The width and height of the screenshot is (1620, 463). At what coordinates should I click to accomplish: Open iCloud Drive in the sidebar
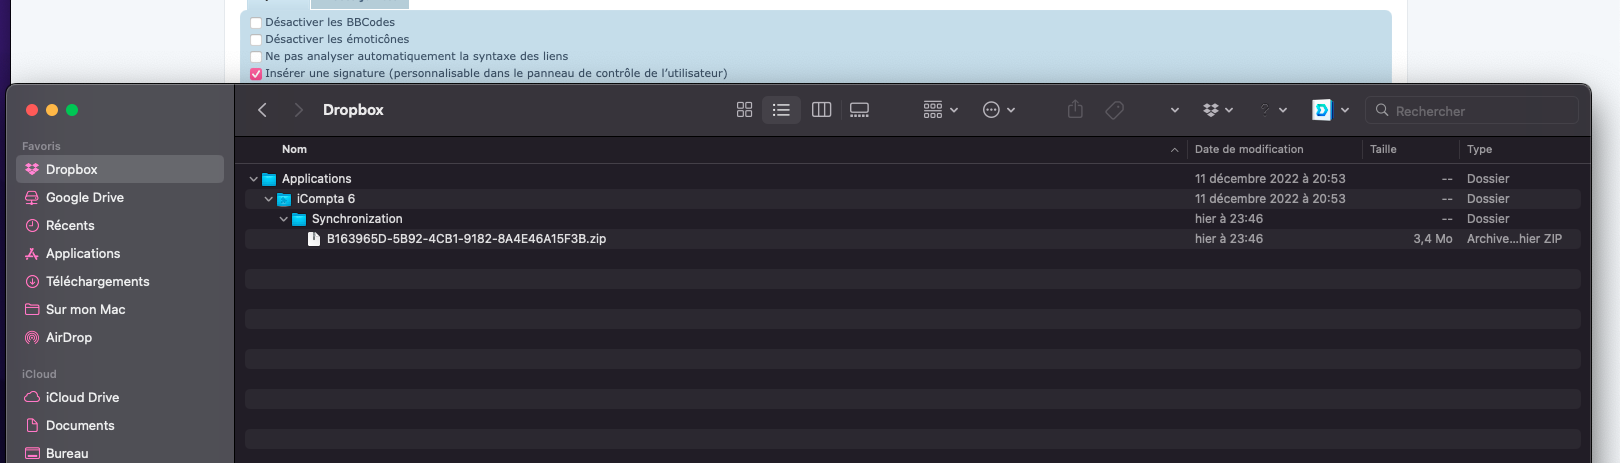(120, 397)
